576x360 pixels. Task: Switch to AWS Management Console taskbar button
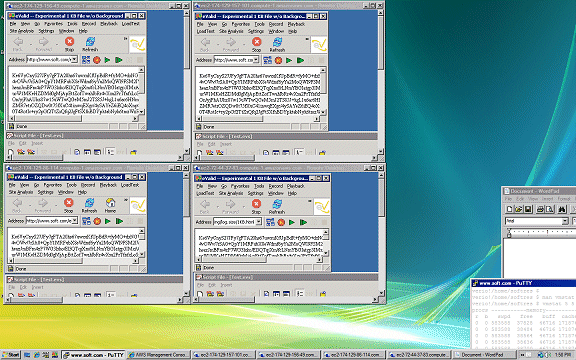pyautogui.click(x=159, y=355)
